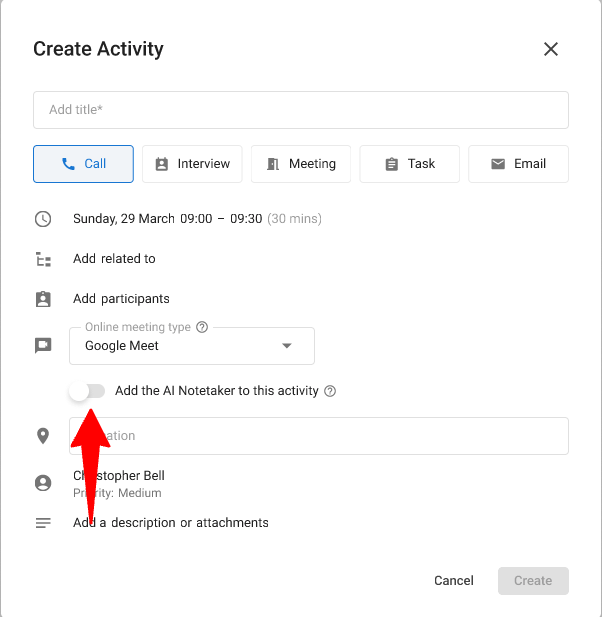This screenshot has height=617, width=602.
Task: Select the Email activity type
Action: click(x=518, y=164)
